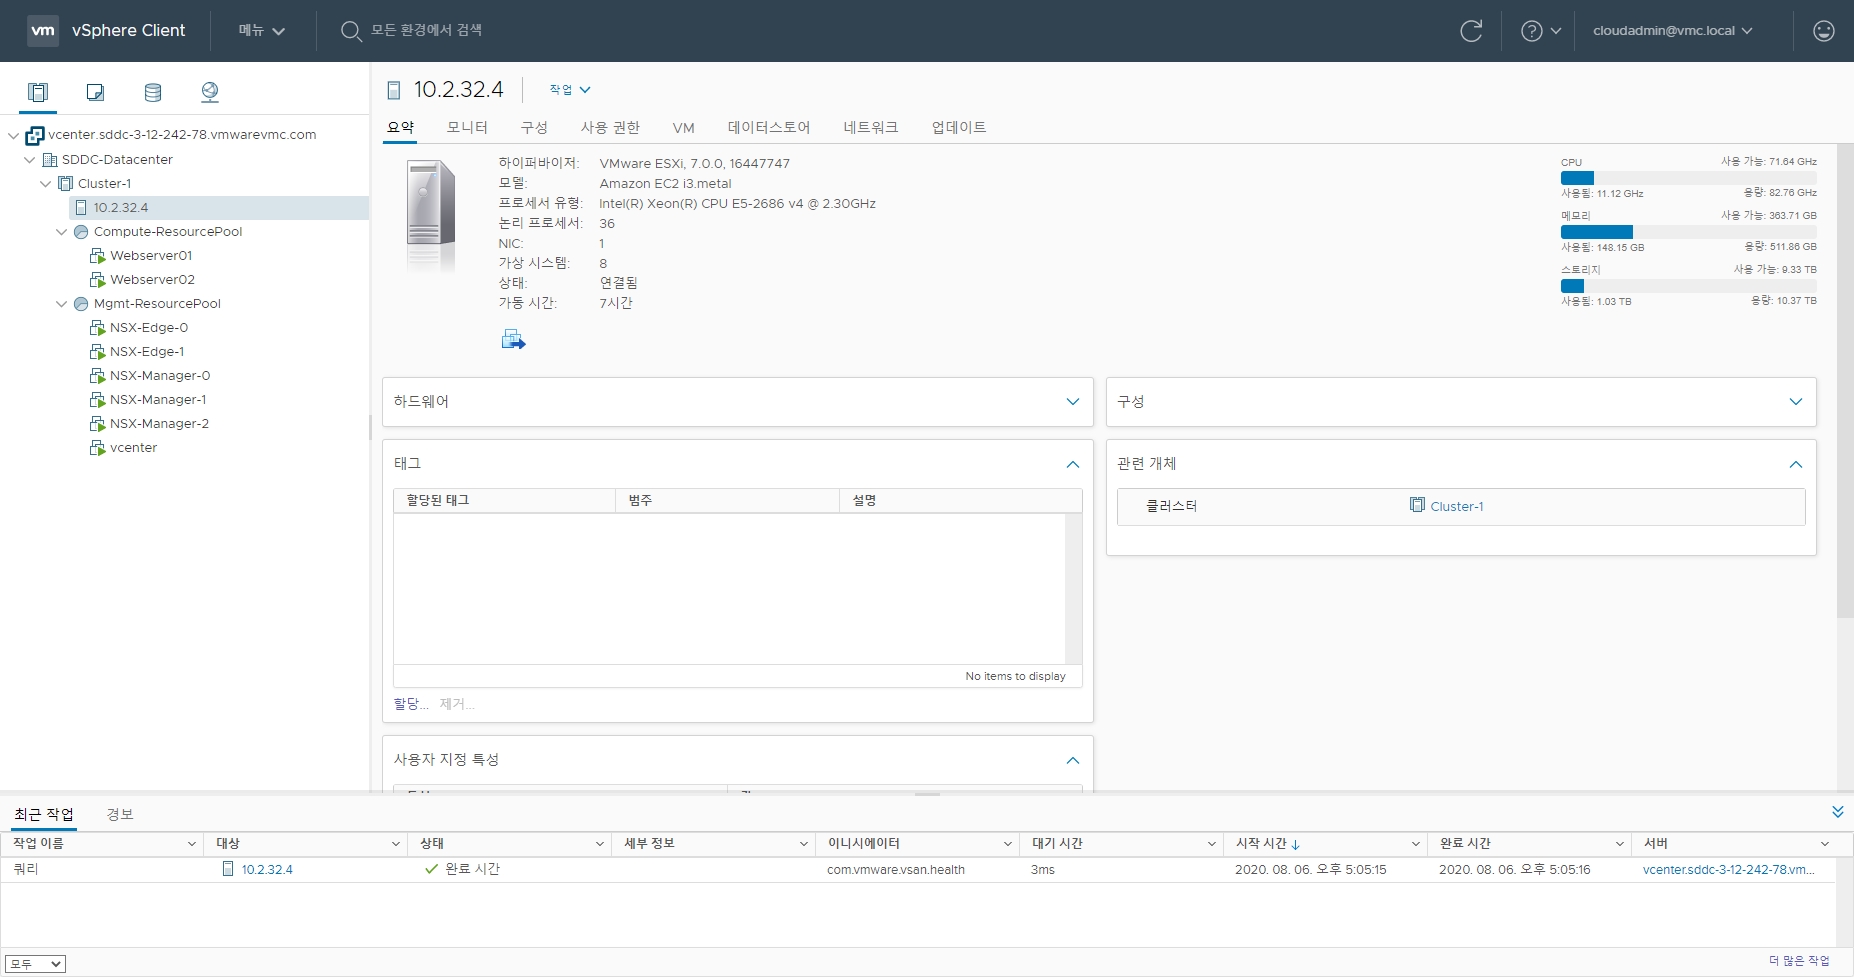Viewport: 1854px width, 977px height.
Task: Switch to the VM tab
Action: (684, 127)
